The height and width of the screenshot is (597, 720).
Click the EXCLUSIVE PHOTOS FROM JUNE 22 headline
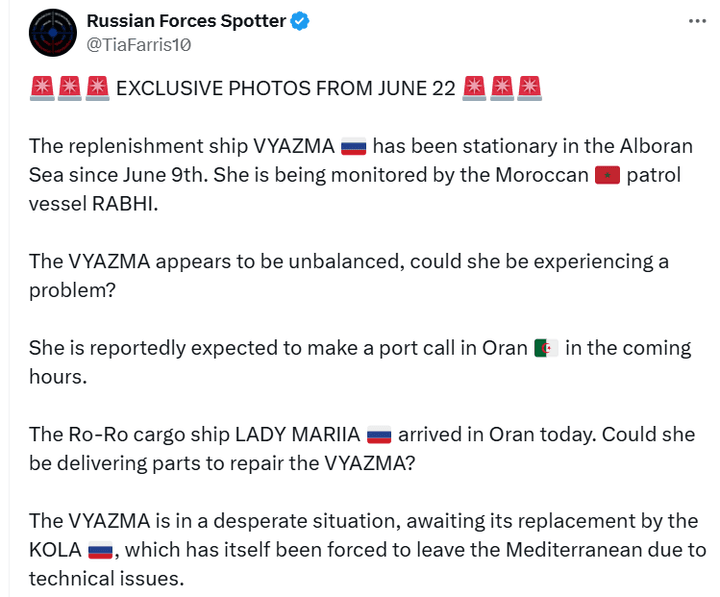point(286,88)
